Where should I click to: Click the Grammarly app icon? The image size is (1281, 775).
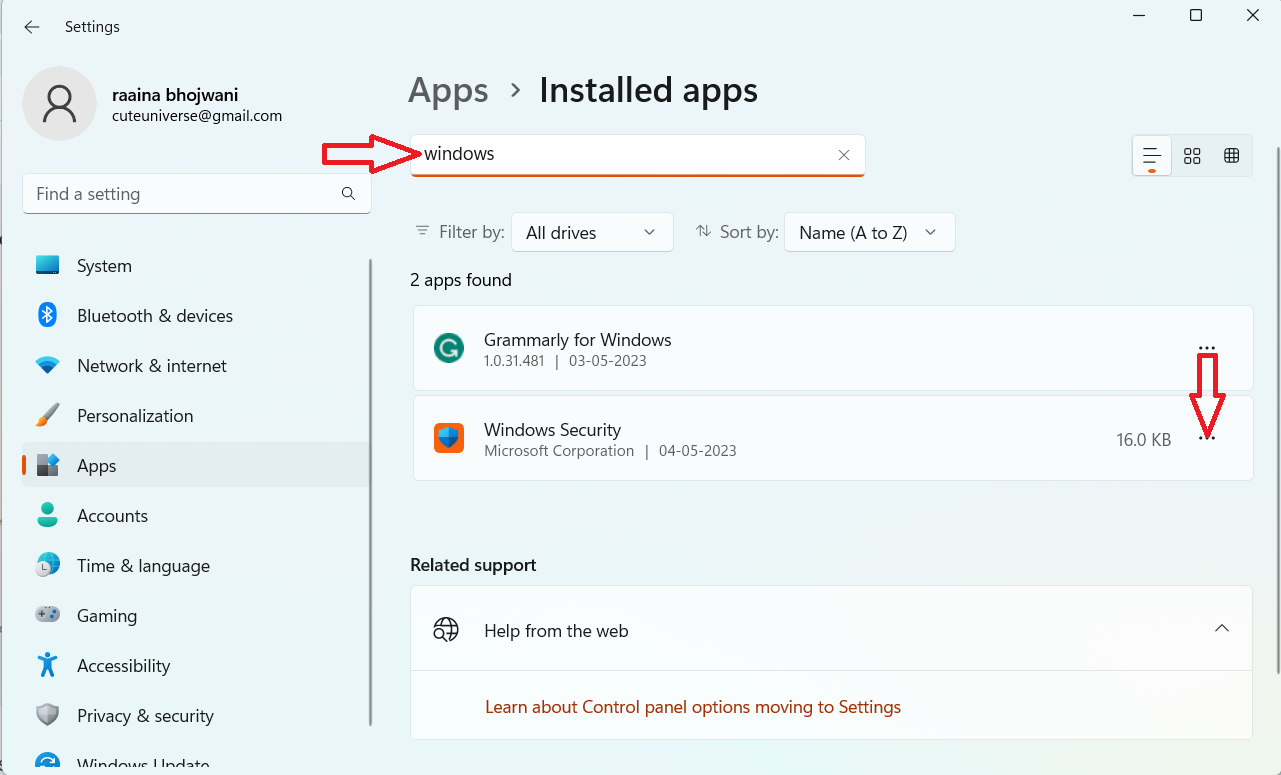pos(449,348)
